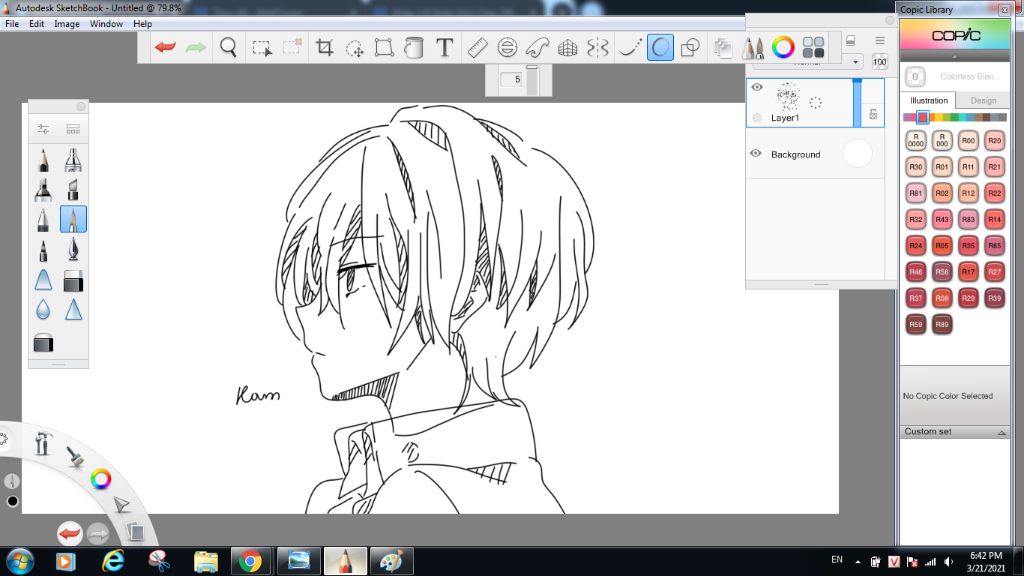Click the layer opacity 100 field
The image size is (1024, 576).
[x=880, y=62]
